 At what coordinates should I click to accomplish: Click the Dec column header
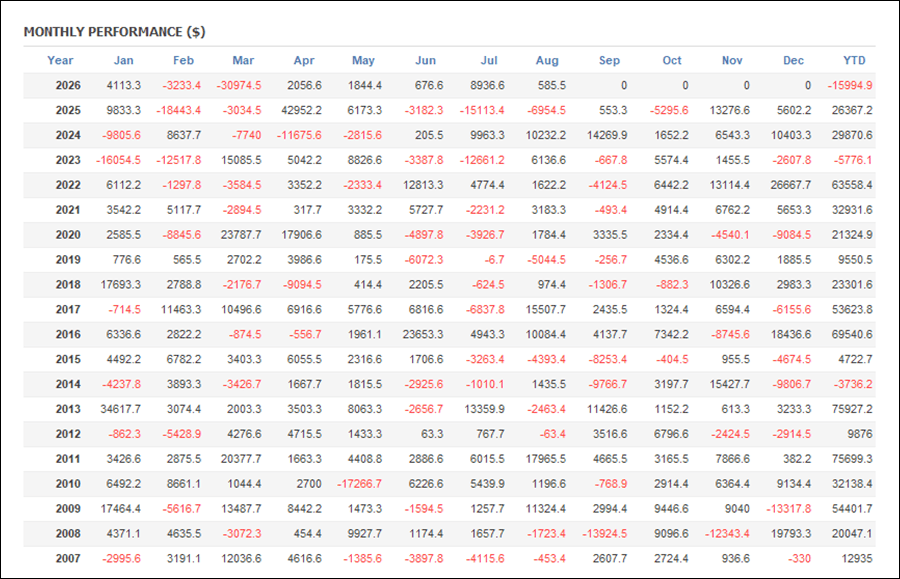(793, 60)
